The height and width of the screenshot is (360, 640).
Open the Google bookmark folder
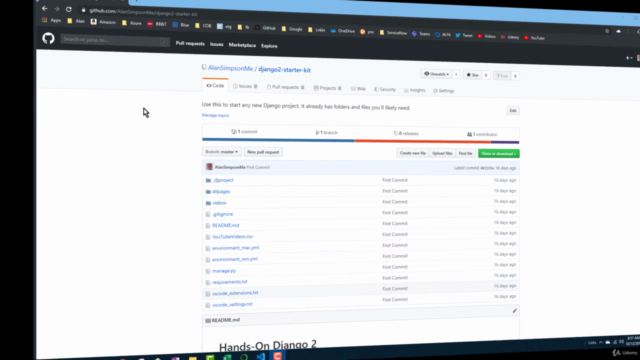click(x=292, y=29)
